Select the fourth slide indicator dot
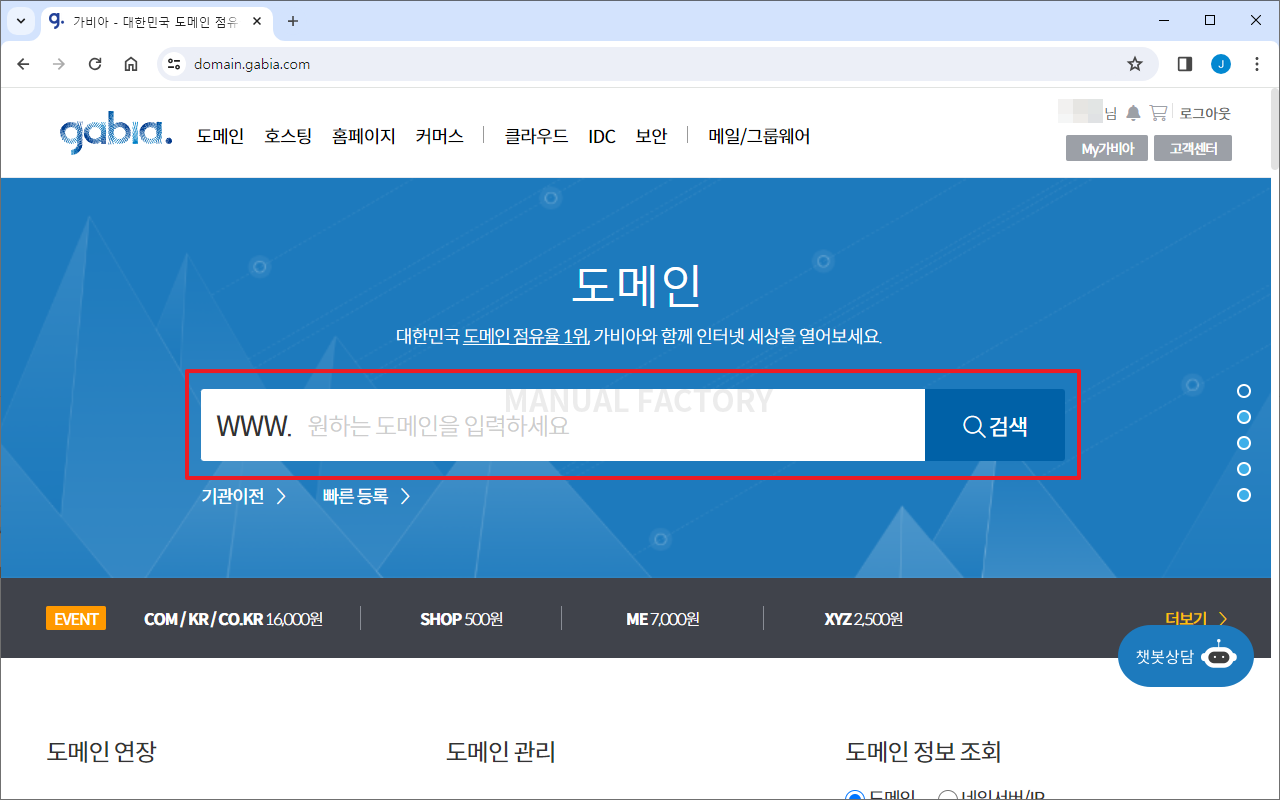The width and height of the screenshot is (1280, 800). [x=1244, y=469]
